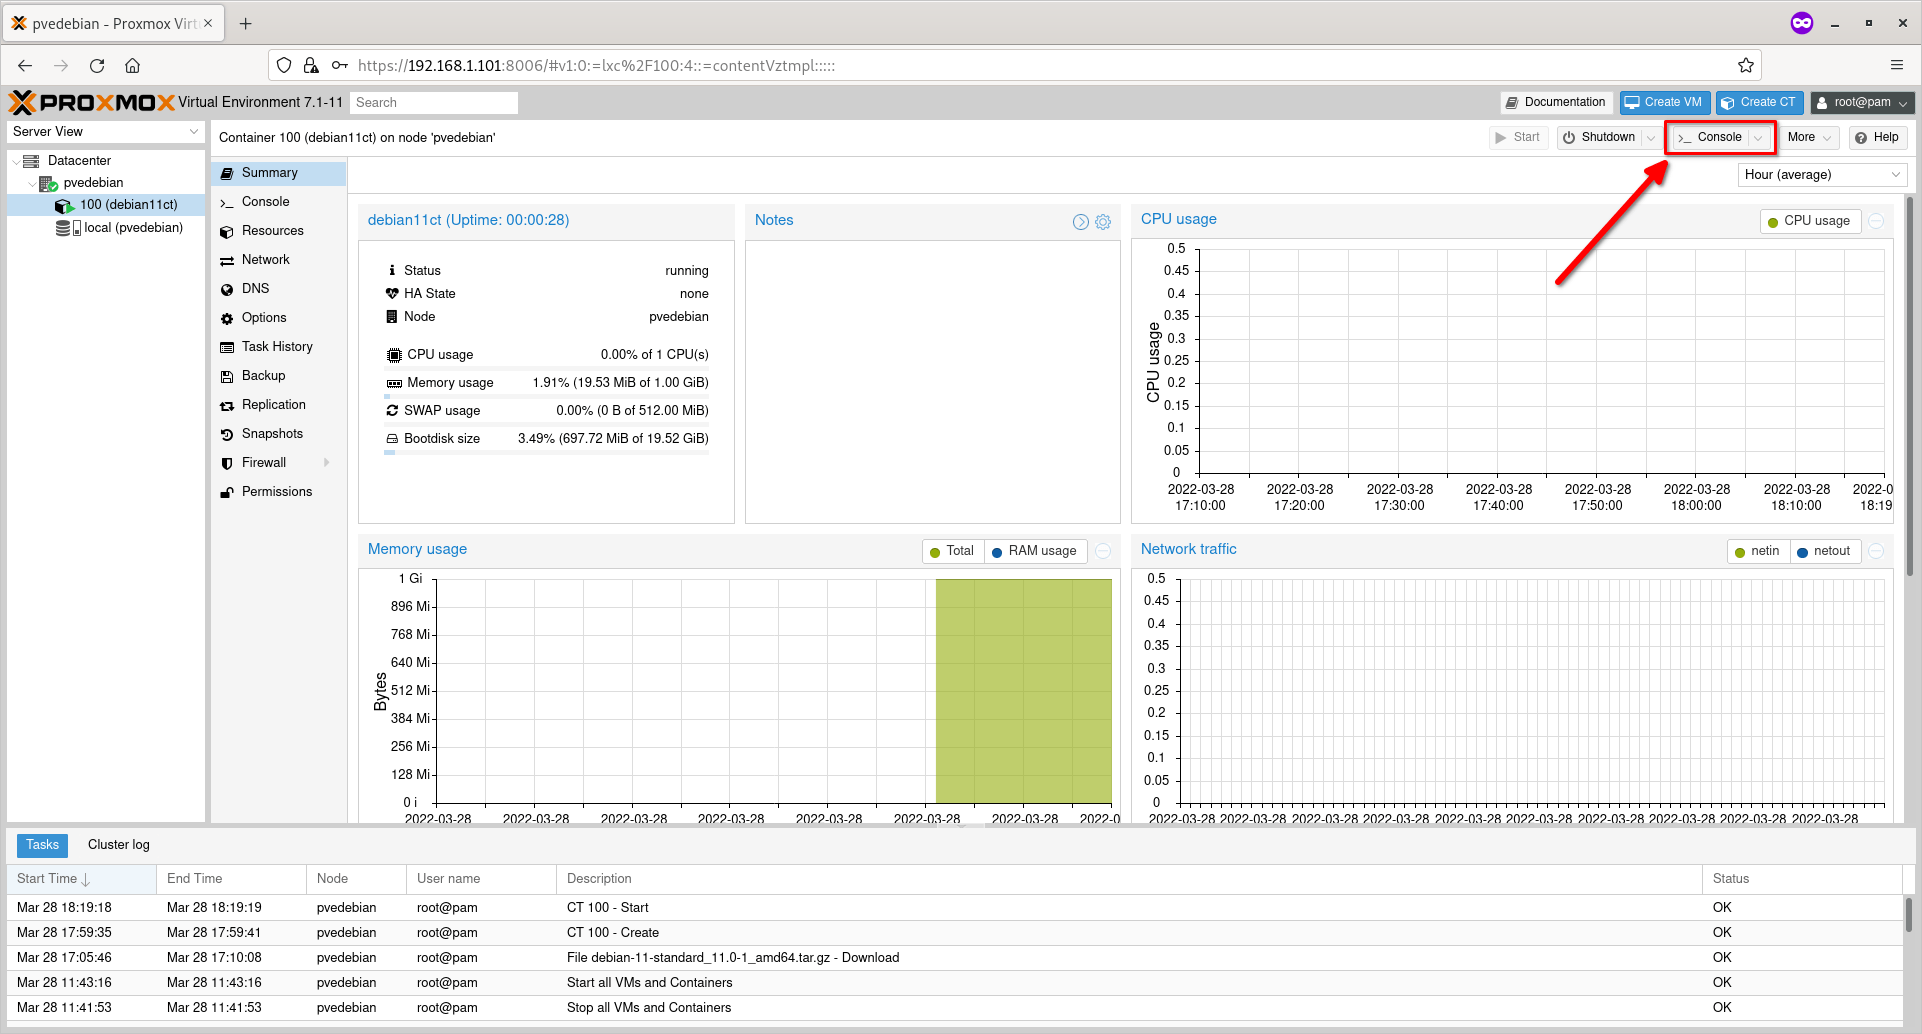Click the Bootdisk size usage bar
Screen dimensions: 1922x1034
point(547,453)
